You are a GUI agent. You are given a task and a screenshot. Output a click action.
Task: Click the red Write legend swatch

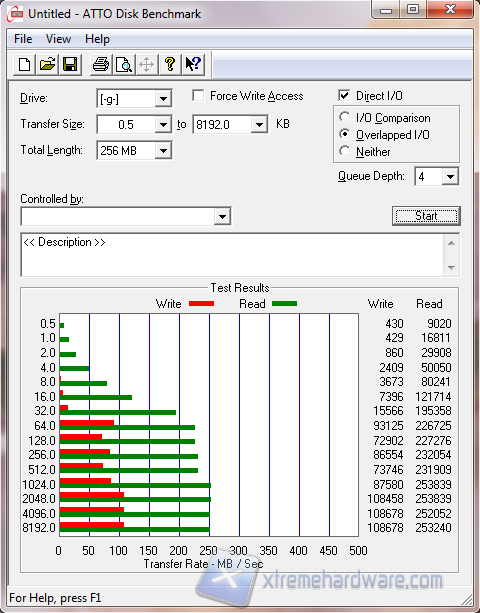[201, 303]
